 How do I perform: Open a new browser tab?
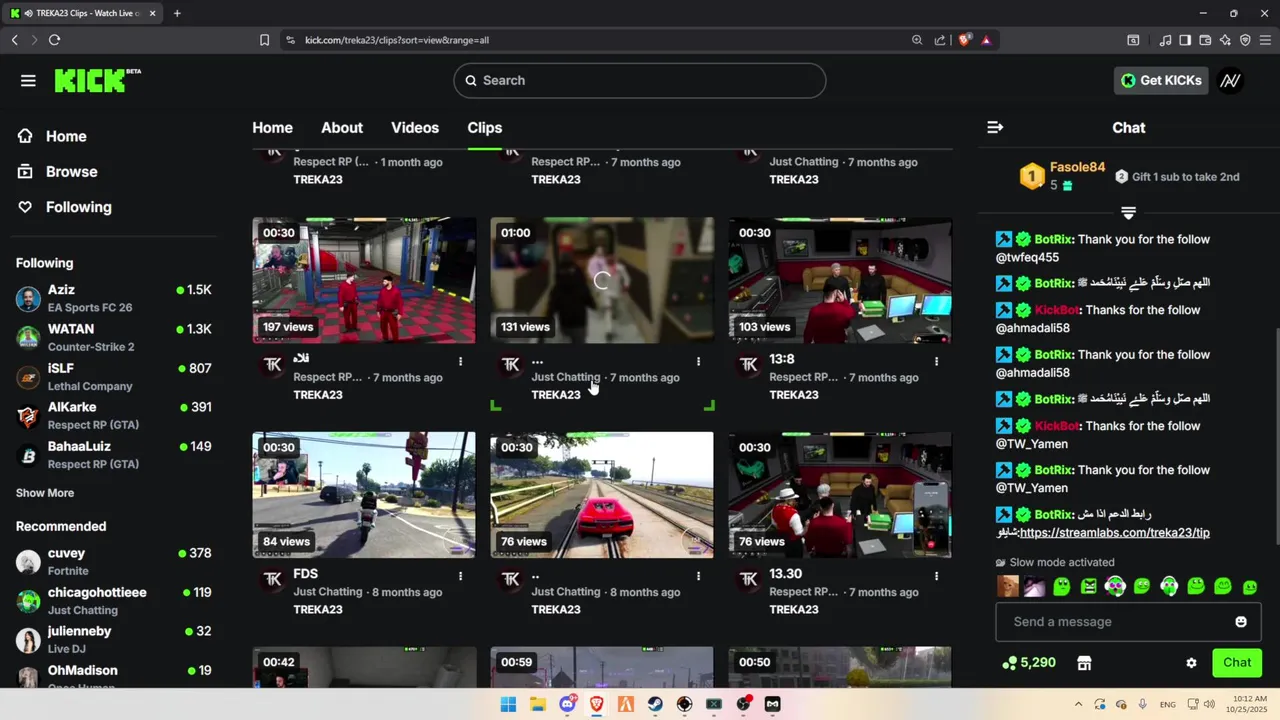coord(177,13)
